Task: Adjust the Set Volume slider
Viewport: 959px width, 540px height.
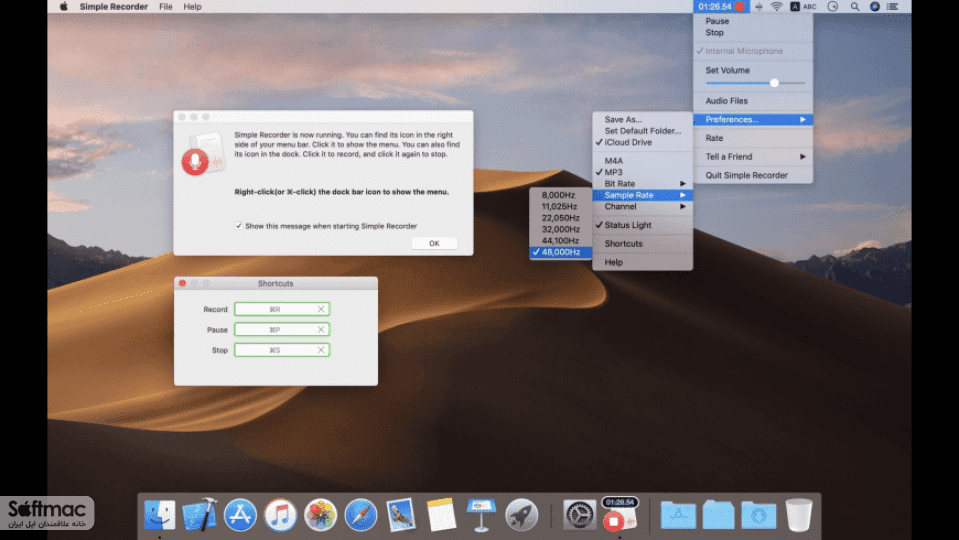Action: click(x=755, y=83)
